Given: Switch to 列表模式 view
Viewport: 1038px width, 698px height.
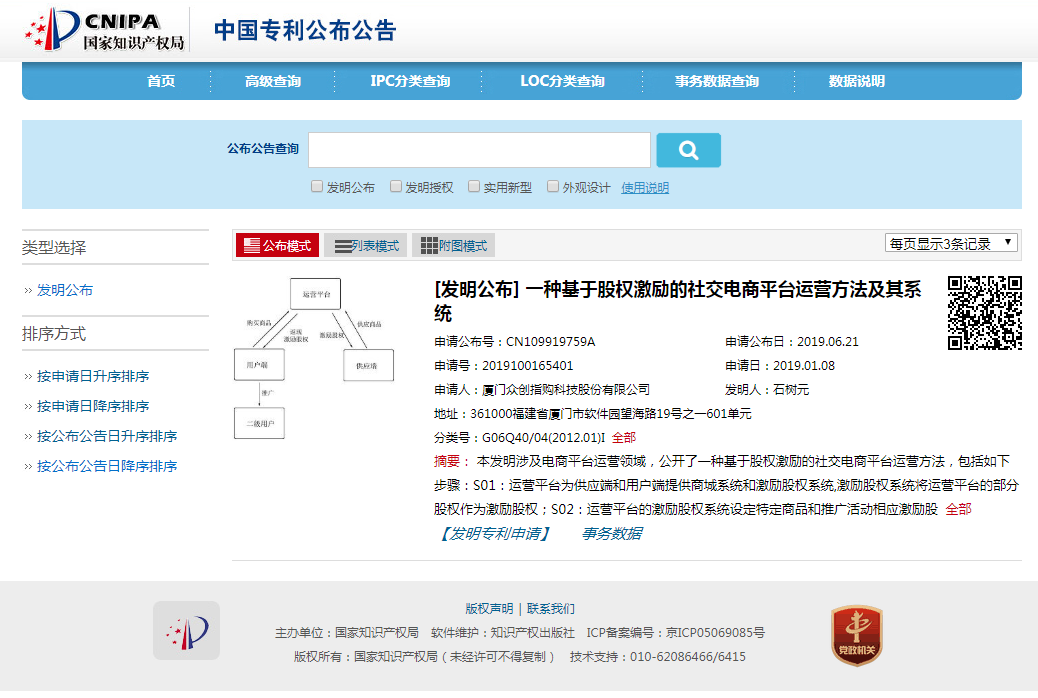Looking at the screenshot, I should tap(366, 245).
